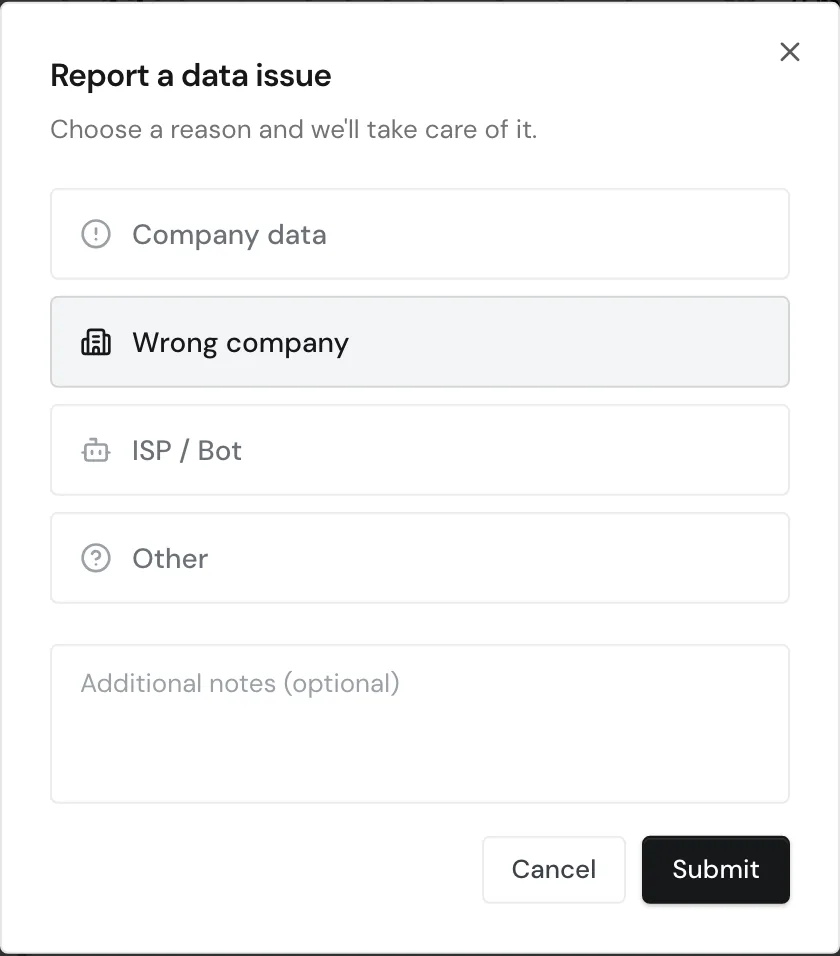Focus the Additional notes text field

(420, 724)
